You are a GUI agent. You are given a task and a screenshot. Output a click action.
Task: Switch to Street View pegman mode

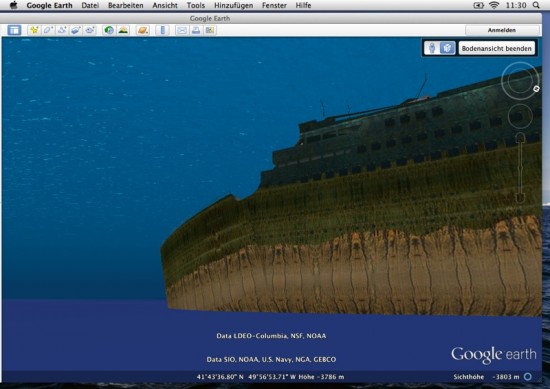pos(432,48)
